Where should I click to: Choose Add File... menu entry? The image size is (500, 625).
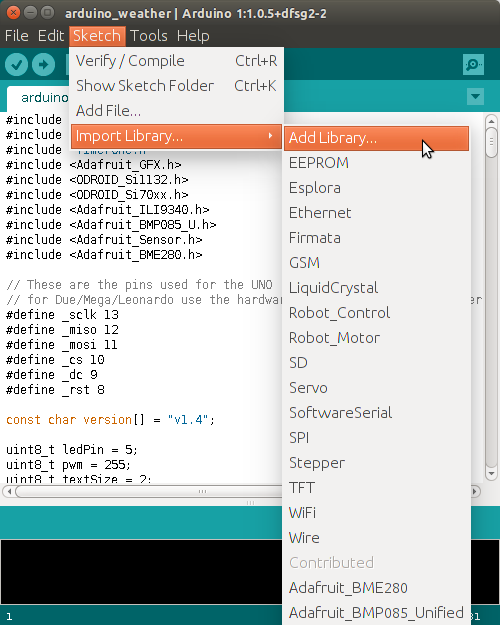(176, 111)
